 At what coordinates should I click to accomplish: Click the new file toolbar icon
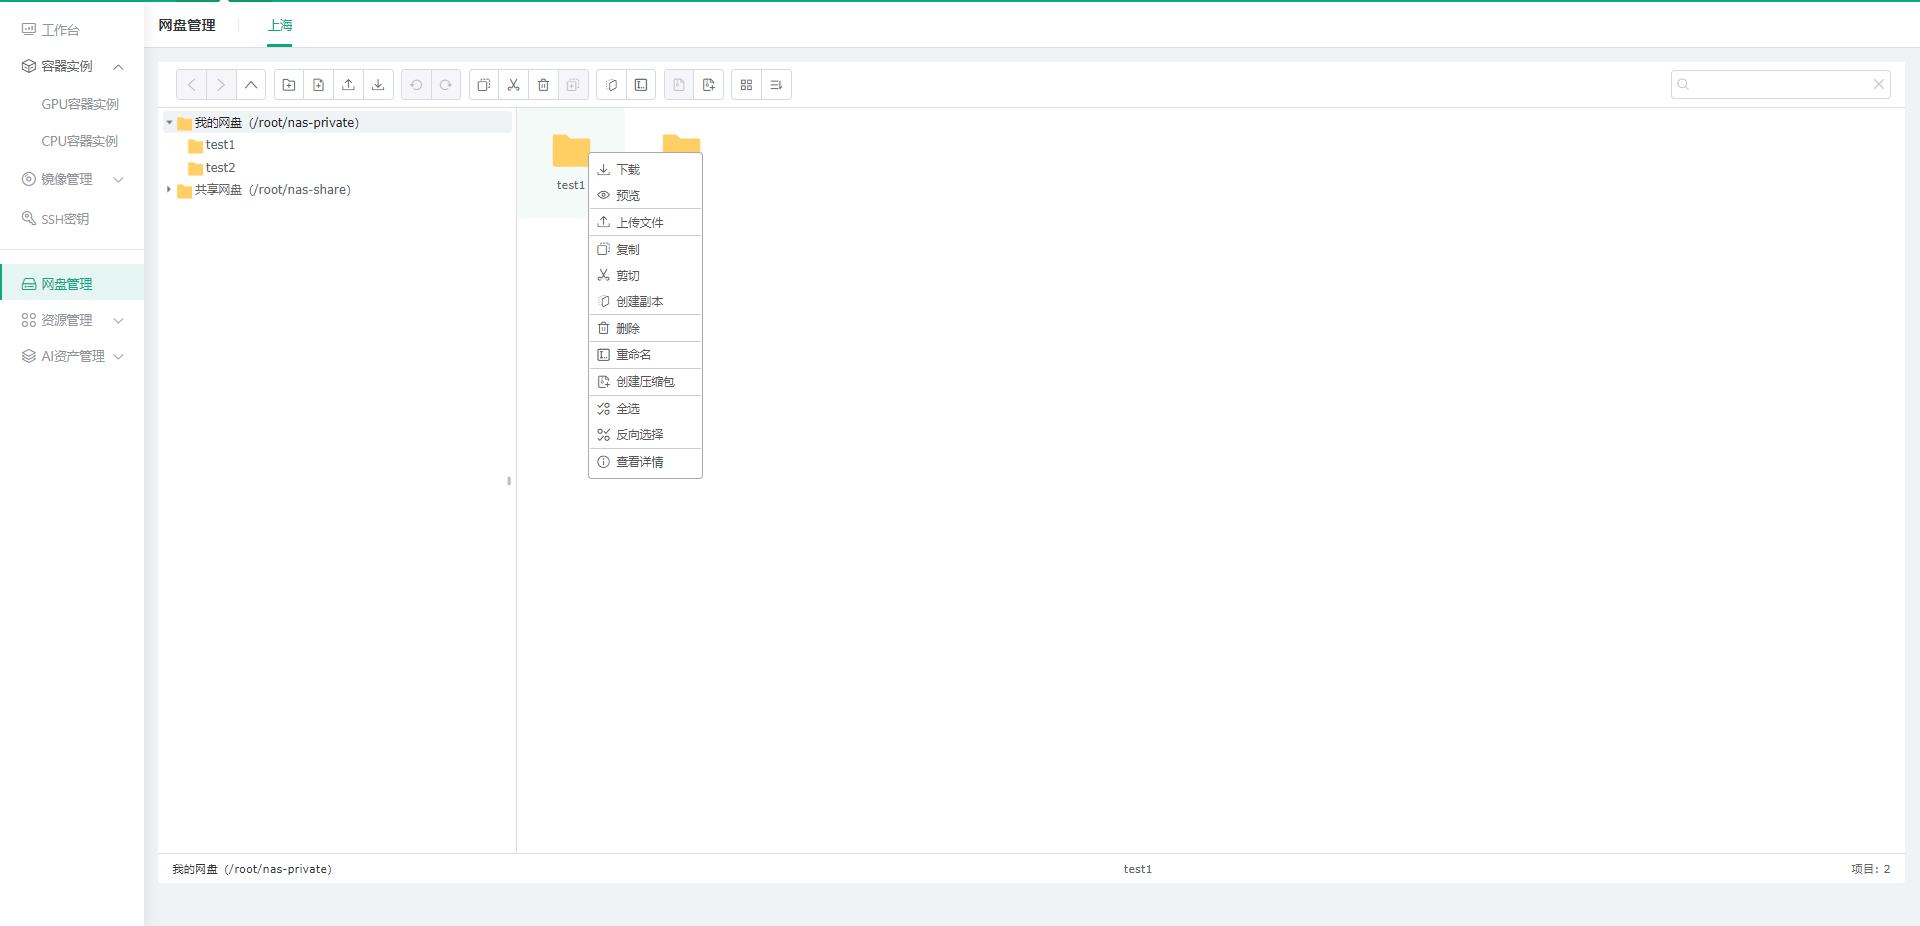pos(319,85)
